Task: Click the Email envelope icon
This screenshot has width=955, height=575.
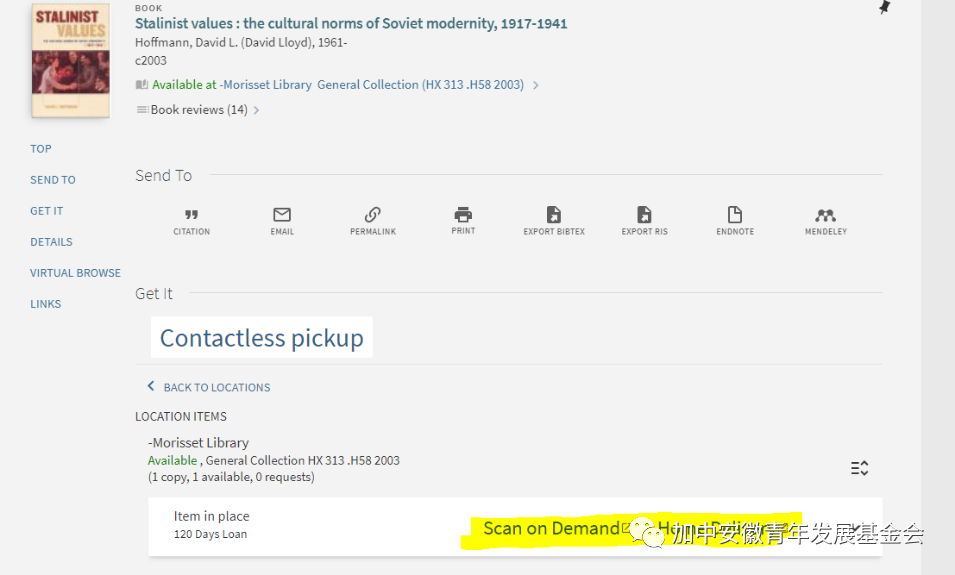Action: tap(282, 215)
